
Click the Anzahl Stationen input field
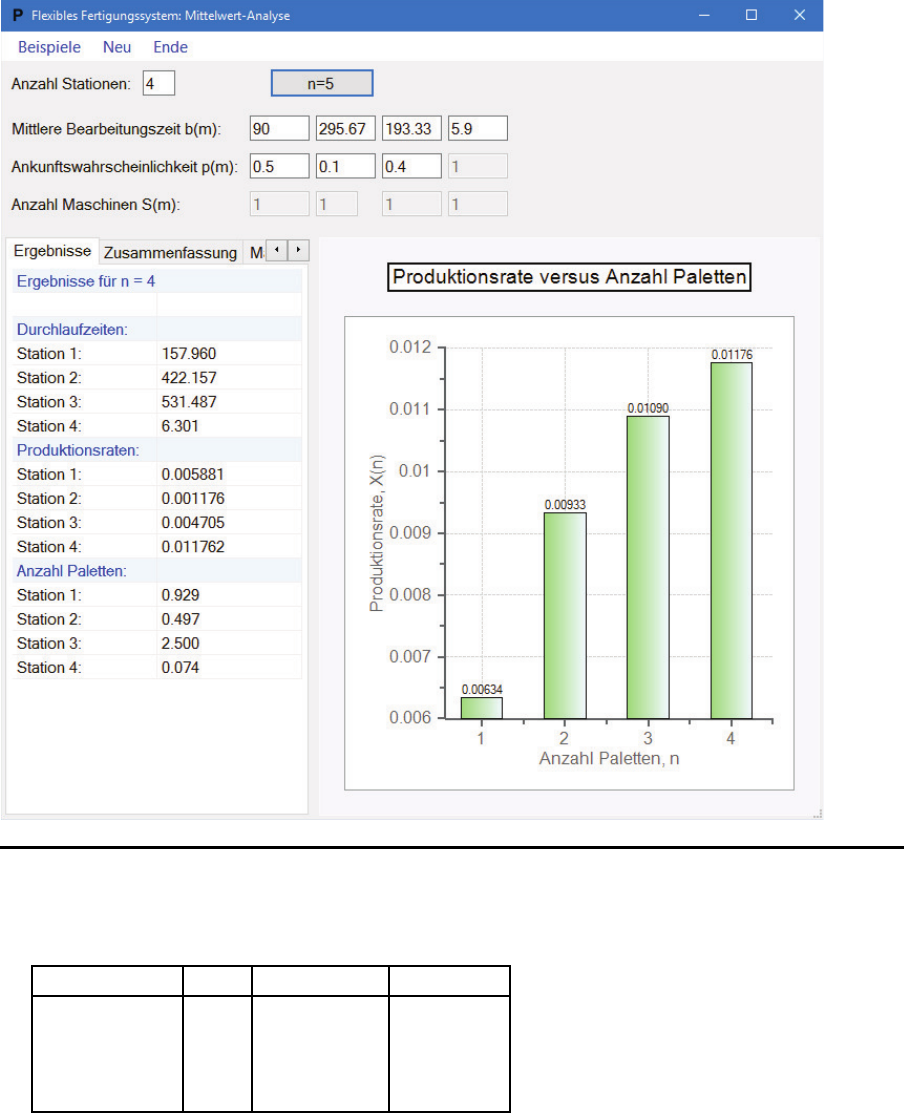159,84
